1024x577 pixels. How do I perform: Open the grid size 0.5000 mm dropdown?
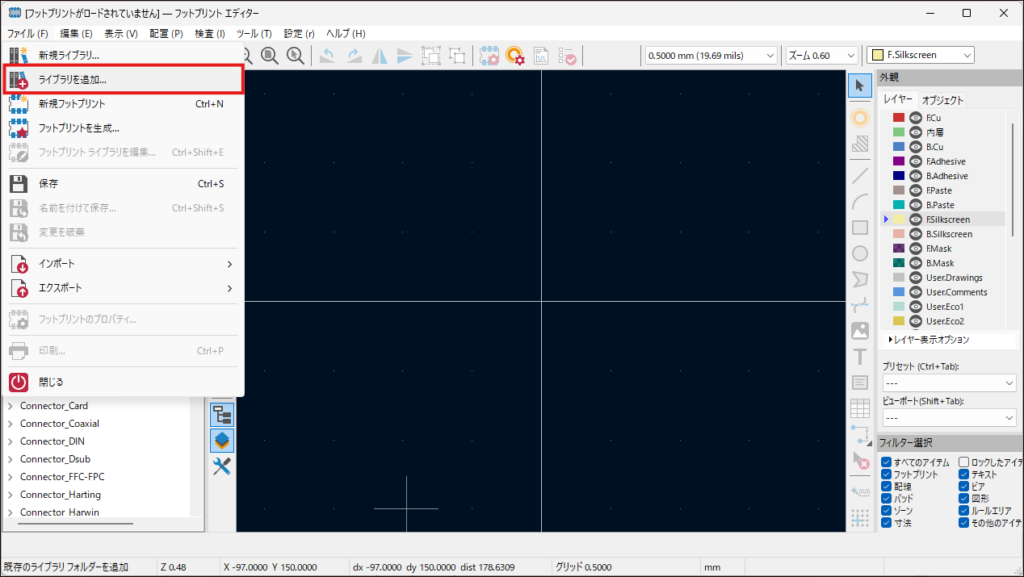(709, 56)
